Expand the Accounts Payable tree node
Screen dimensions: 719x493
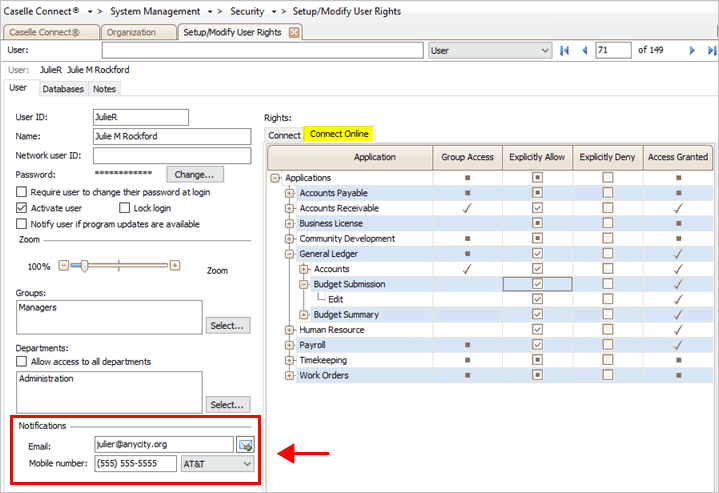(x=290, y=193)
